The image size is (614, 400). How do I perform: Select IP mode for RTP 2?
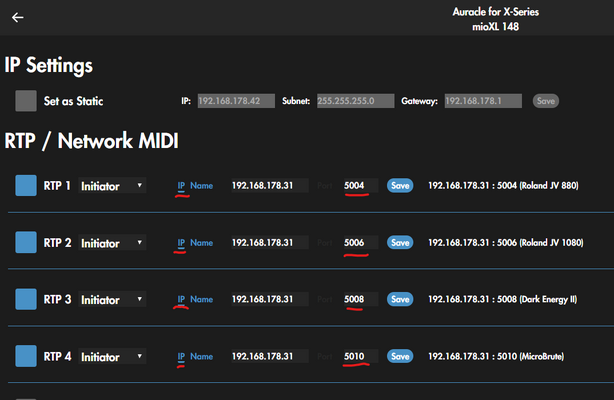pos(181,243)
